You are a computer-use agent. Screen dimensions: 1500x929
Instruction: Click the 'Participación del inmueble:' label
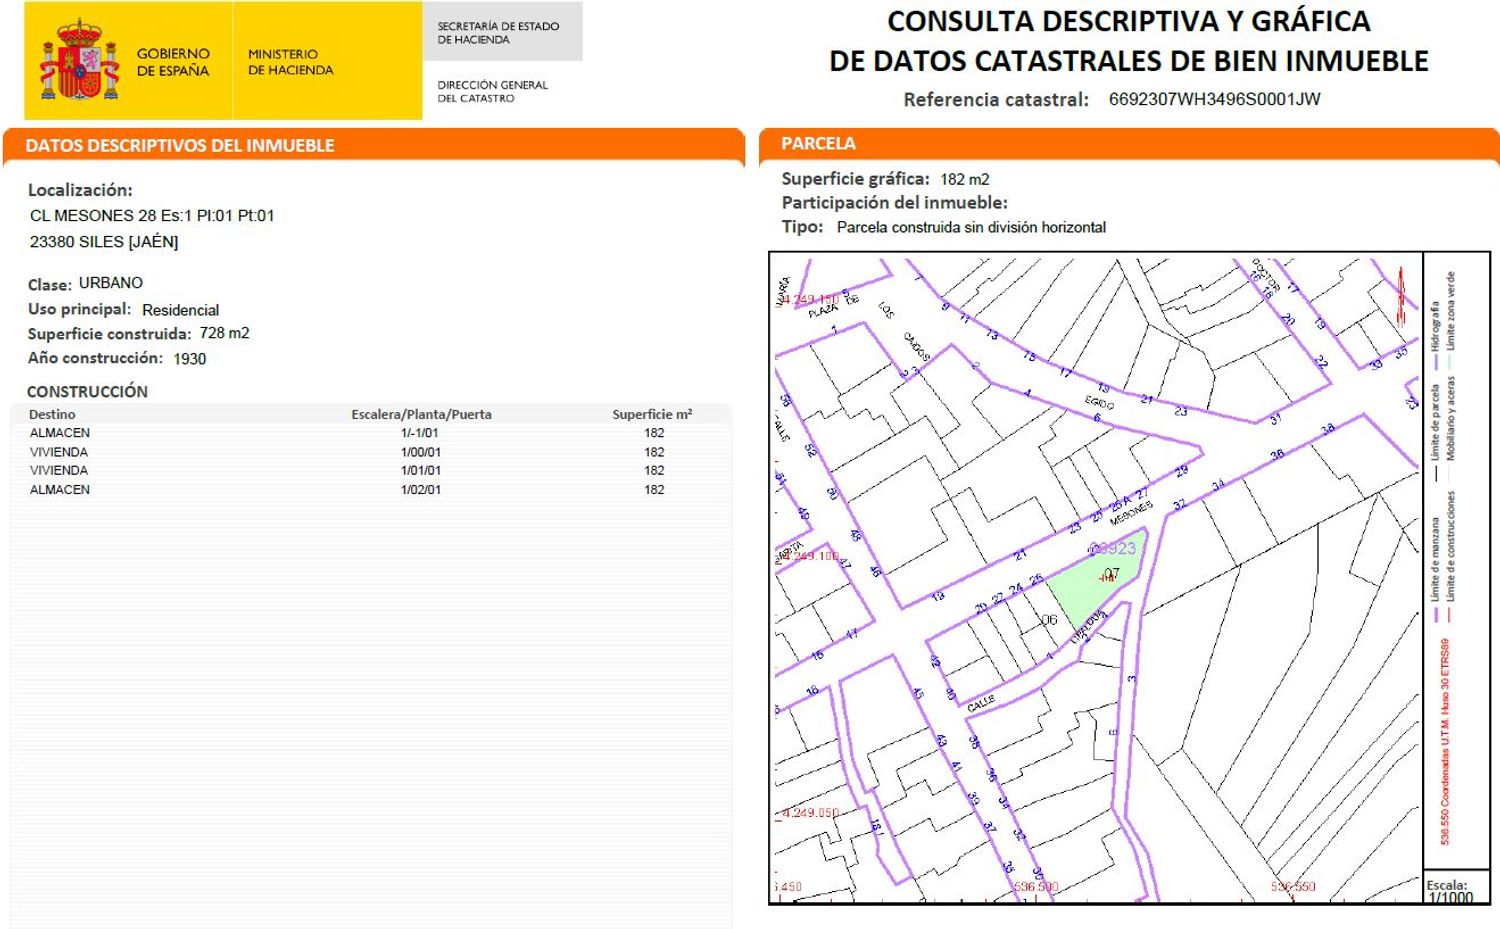pyautogui.click(x=894, y=203)
